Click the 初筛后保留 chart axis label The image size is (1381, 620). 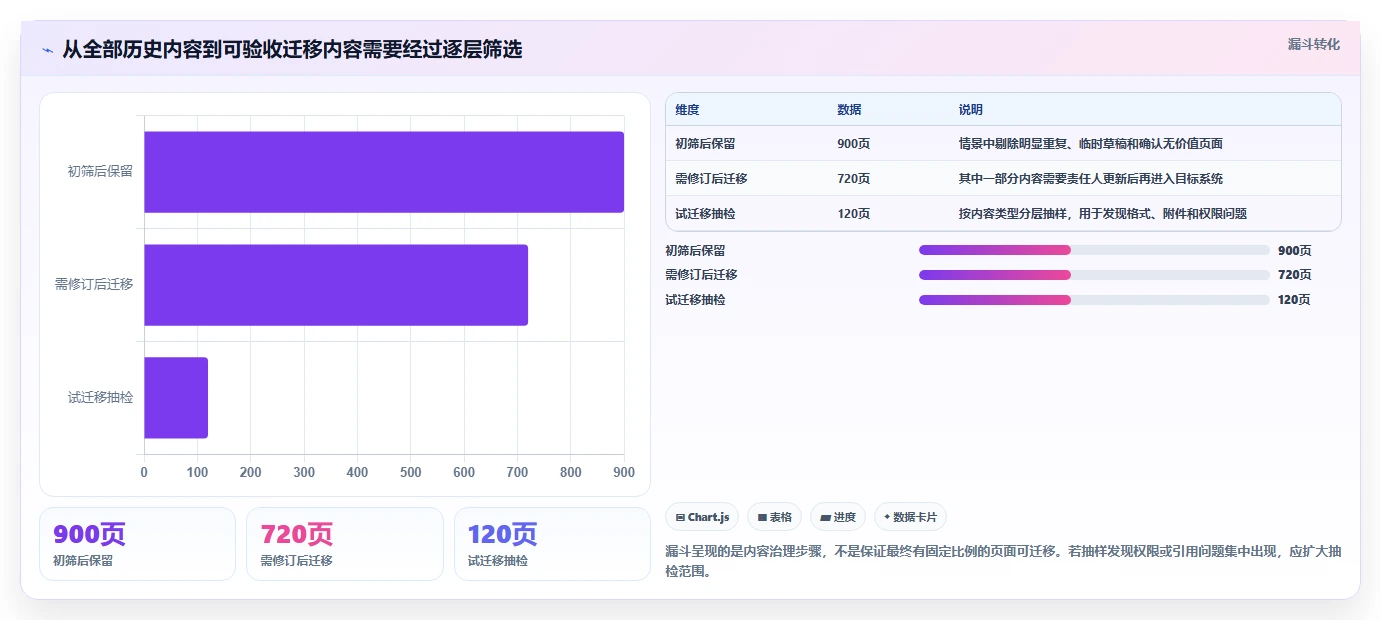(x=100, y=172)
